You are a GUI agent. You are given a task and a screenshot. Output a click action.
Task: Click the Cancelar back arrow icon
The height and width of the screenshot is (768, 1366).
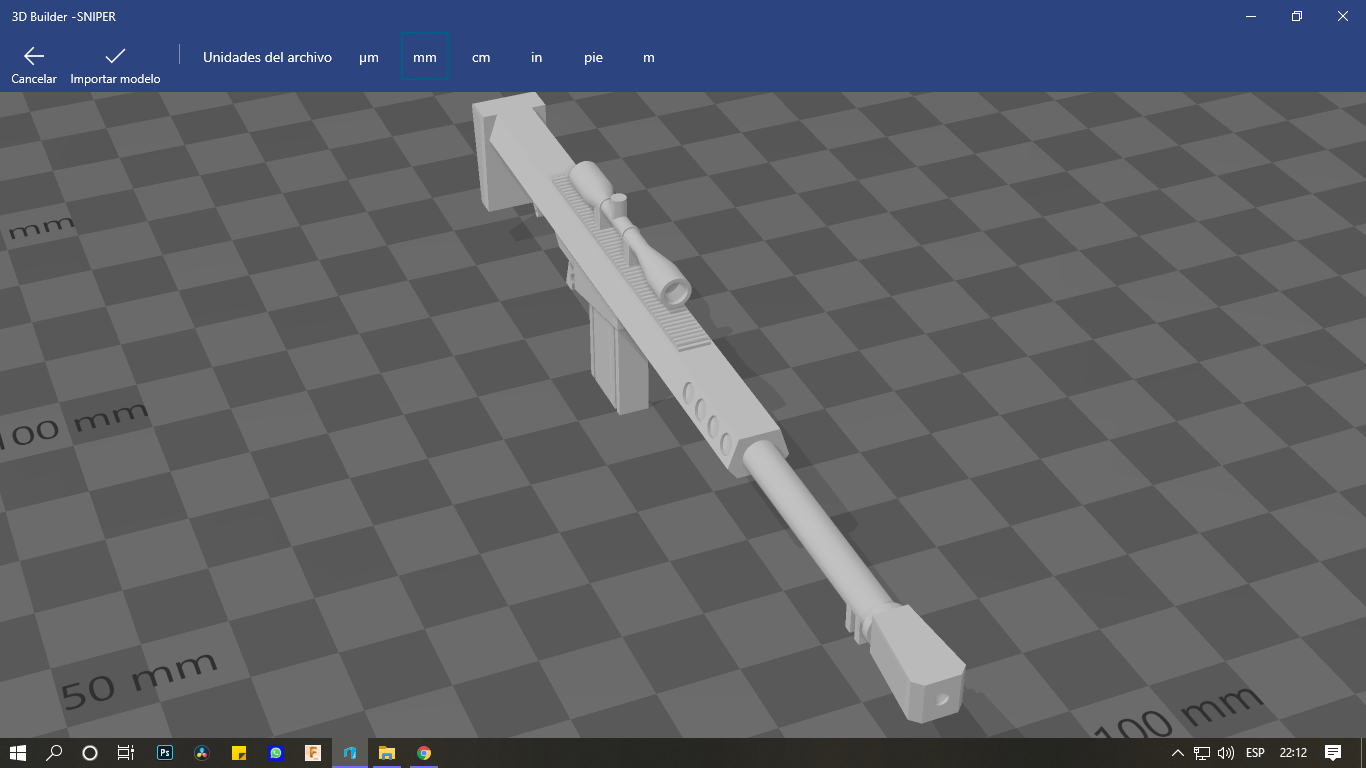pos(33,57)
